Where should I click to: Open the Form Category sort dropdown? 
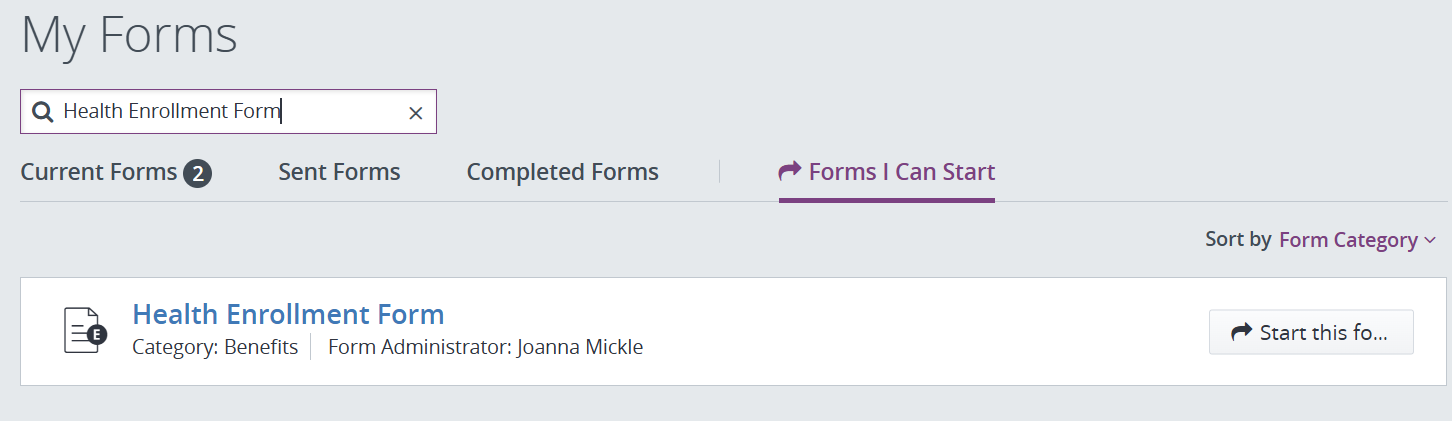pos(1357,240)
